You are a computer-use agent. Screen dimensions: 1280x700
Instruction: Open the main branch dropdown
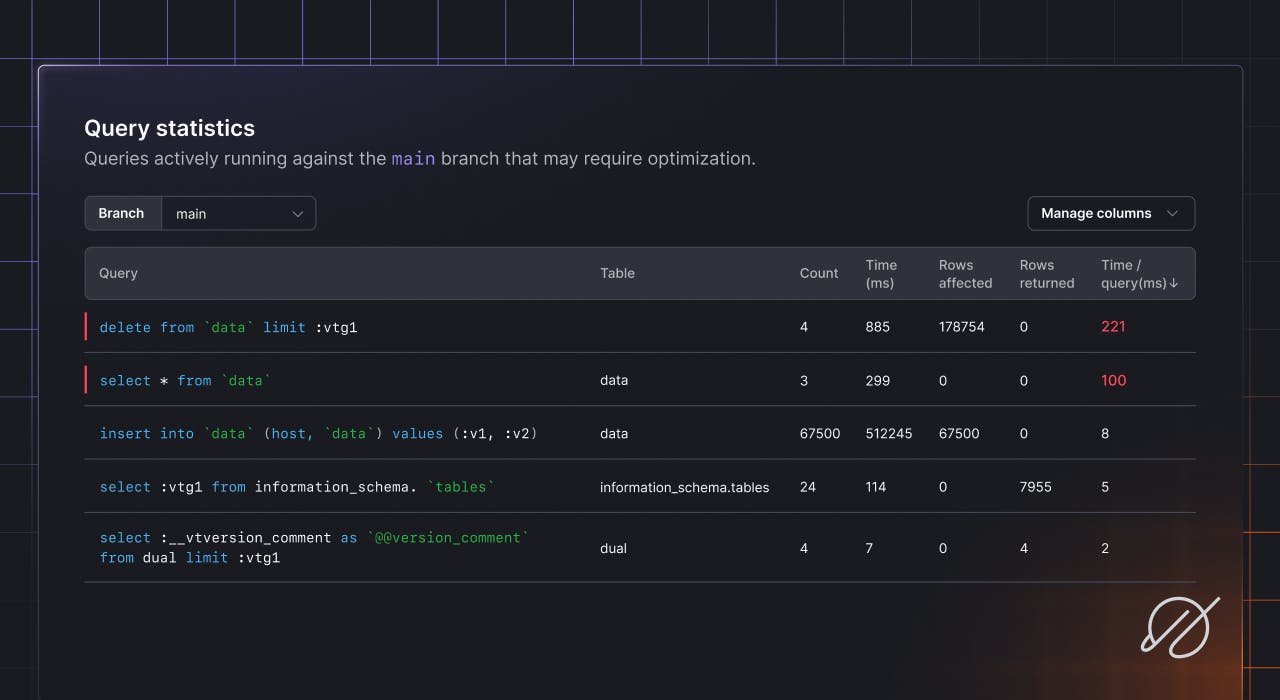(238, 213)
